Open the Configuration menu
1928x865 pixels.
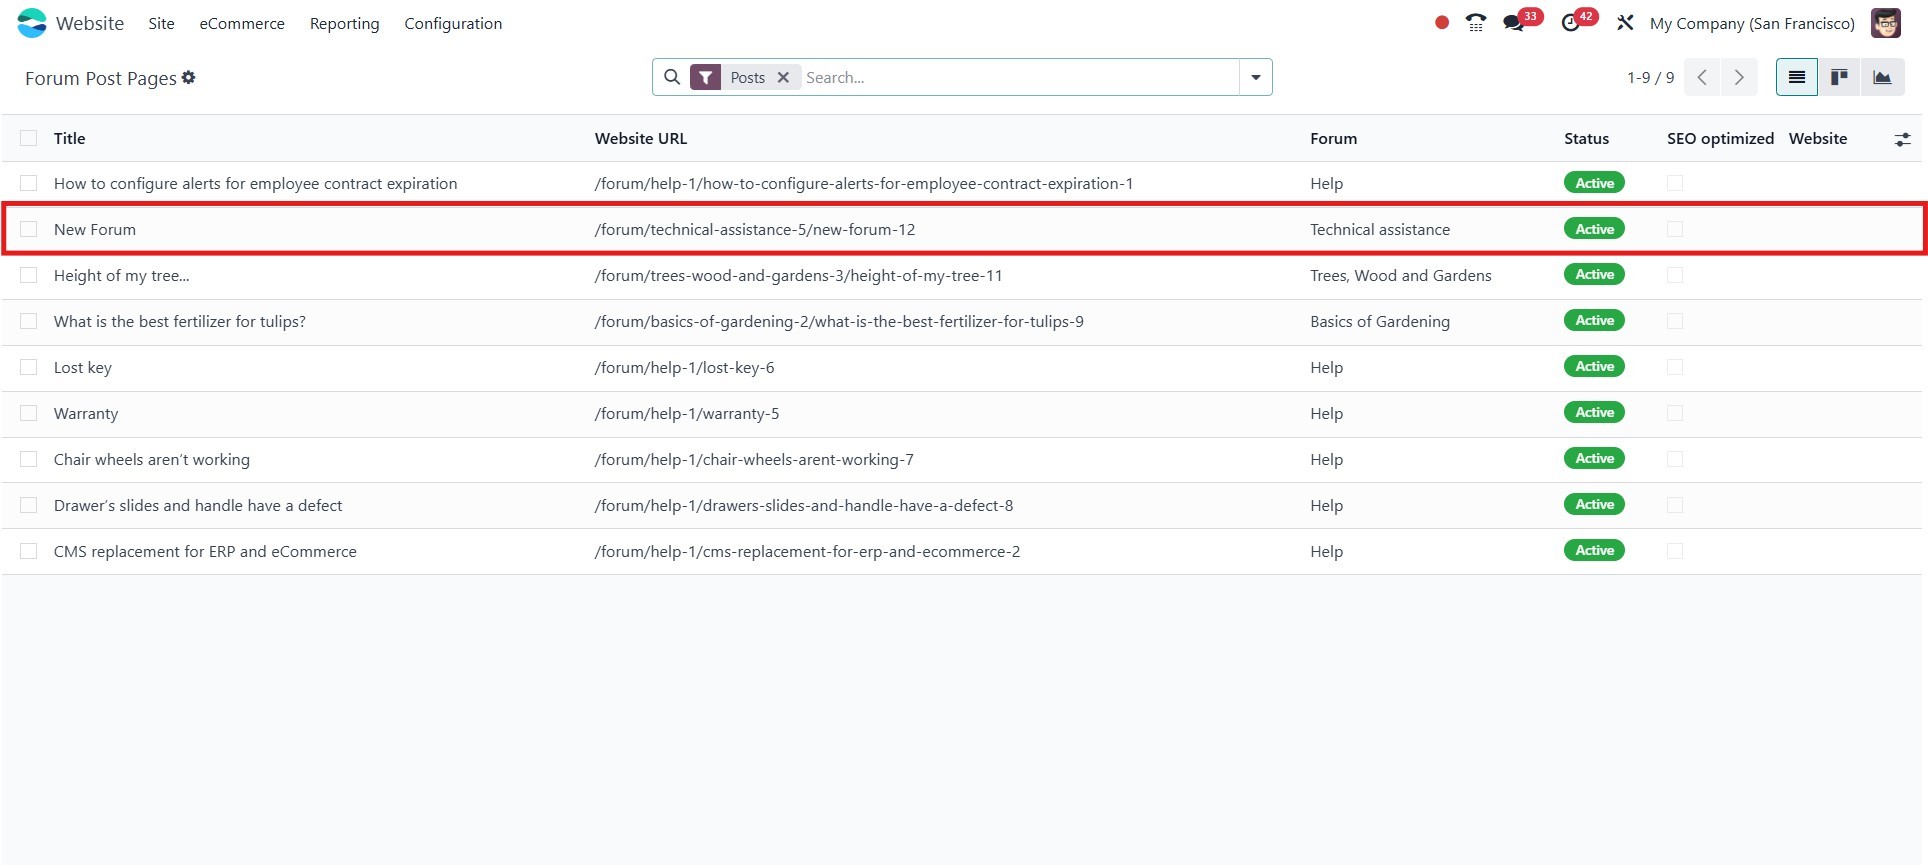tap(453, 23)
